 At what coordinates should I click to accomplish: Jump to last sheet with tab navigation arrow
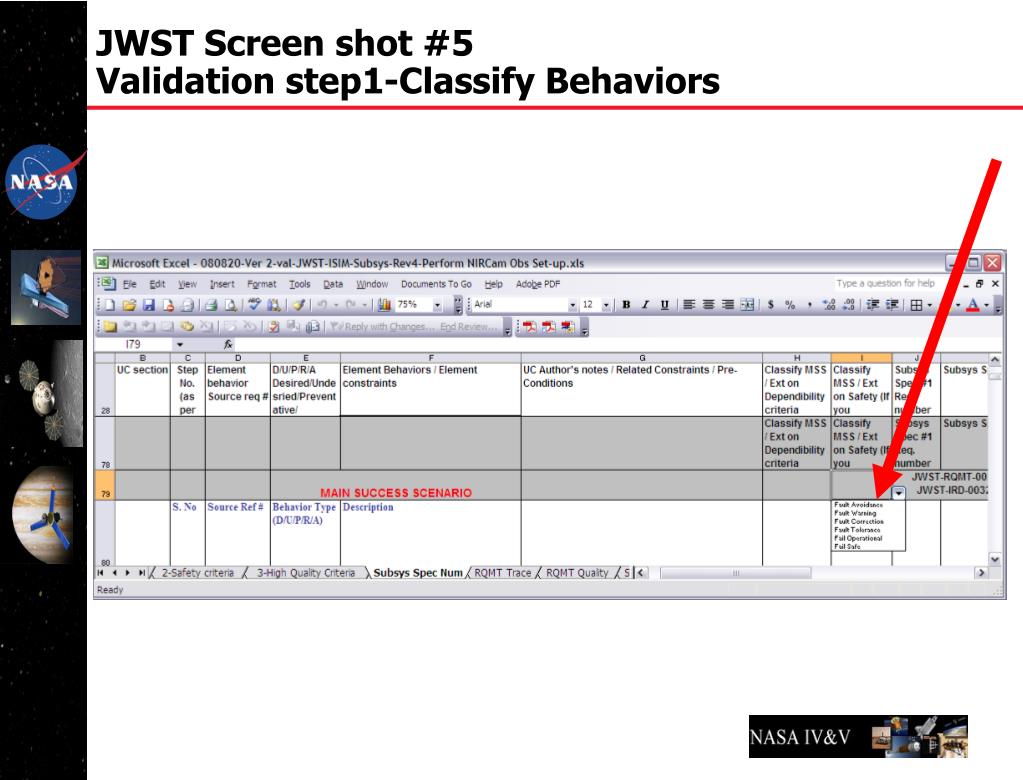point(142,573)
